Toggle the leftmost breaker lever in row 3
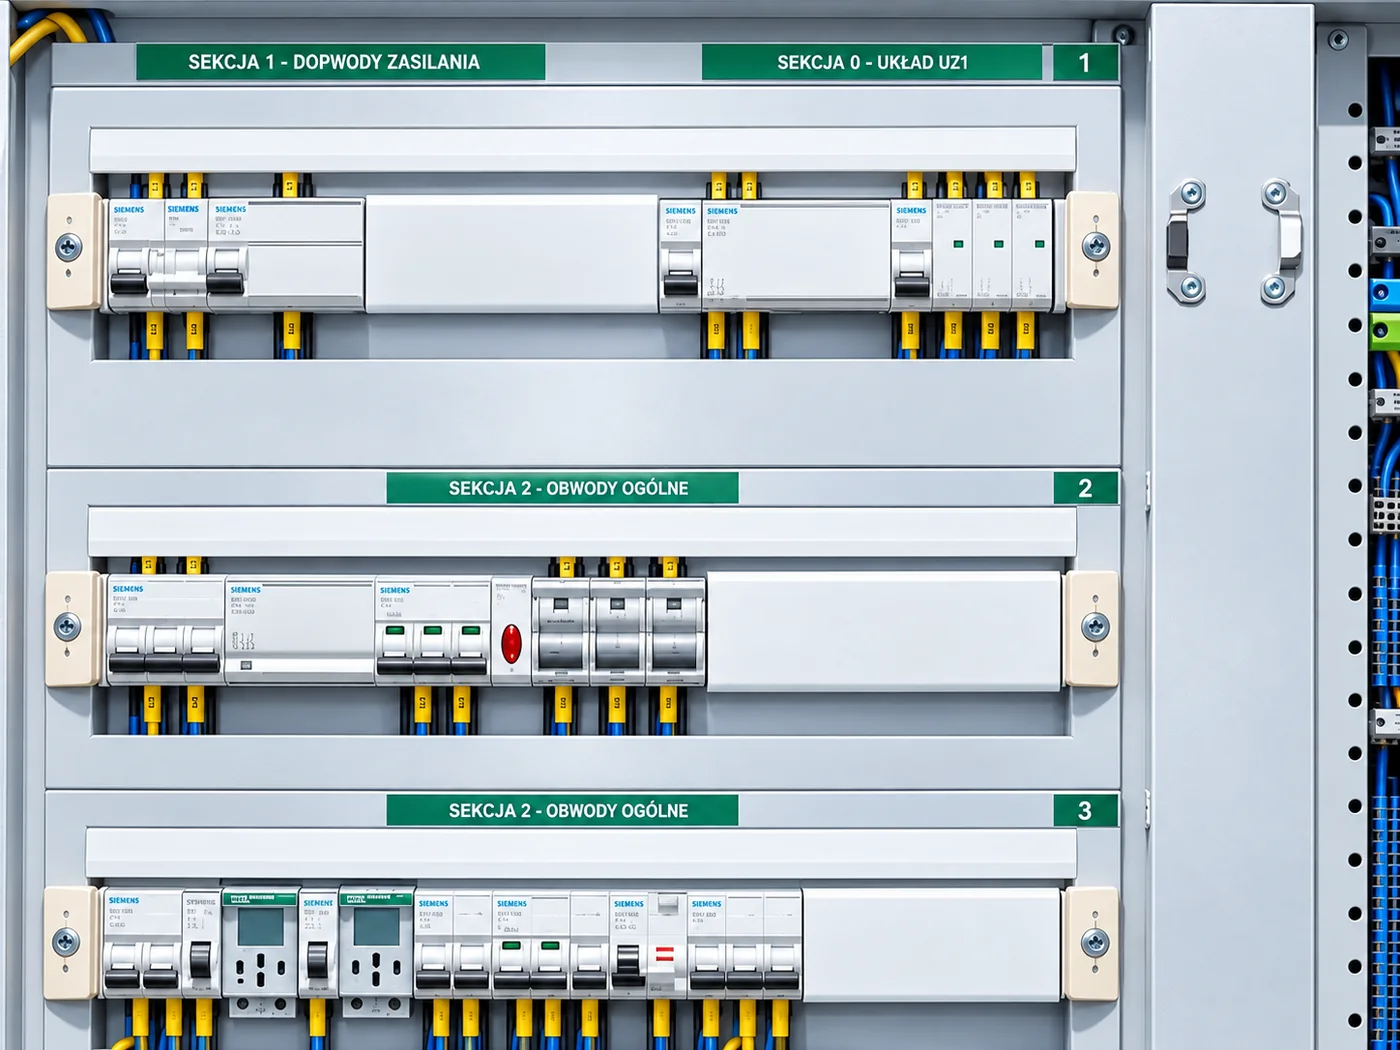This screenshot has height=1050, width=1400. pyautogui.click(x=122, y=968)
